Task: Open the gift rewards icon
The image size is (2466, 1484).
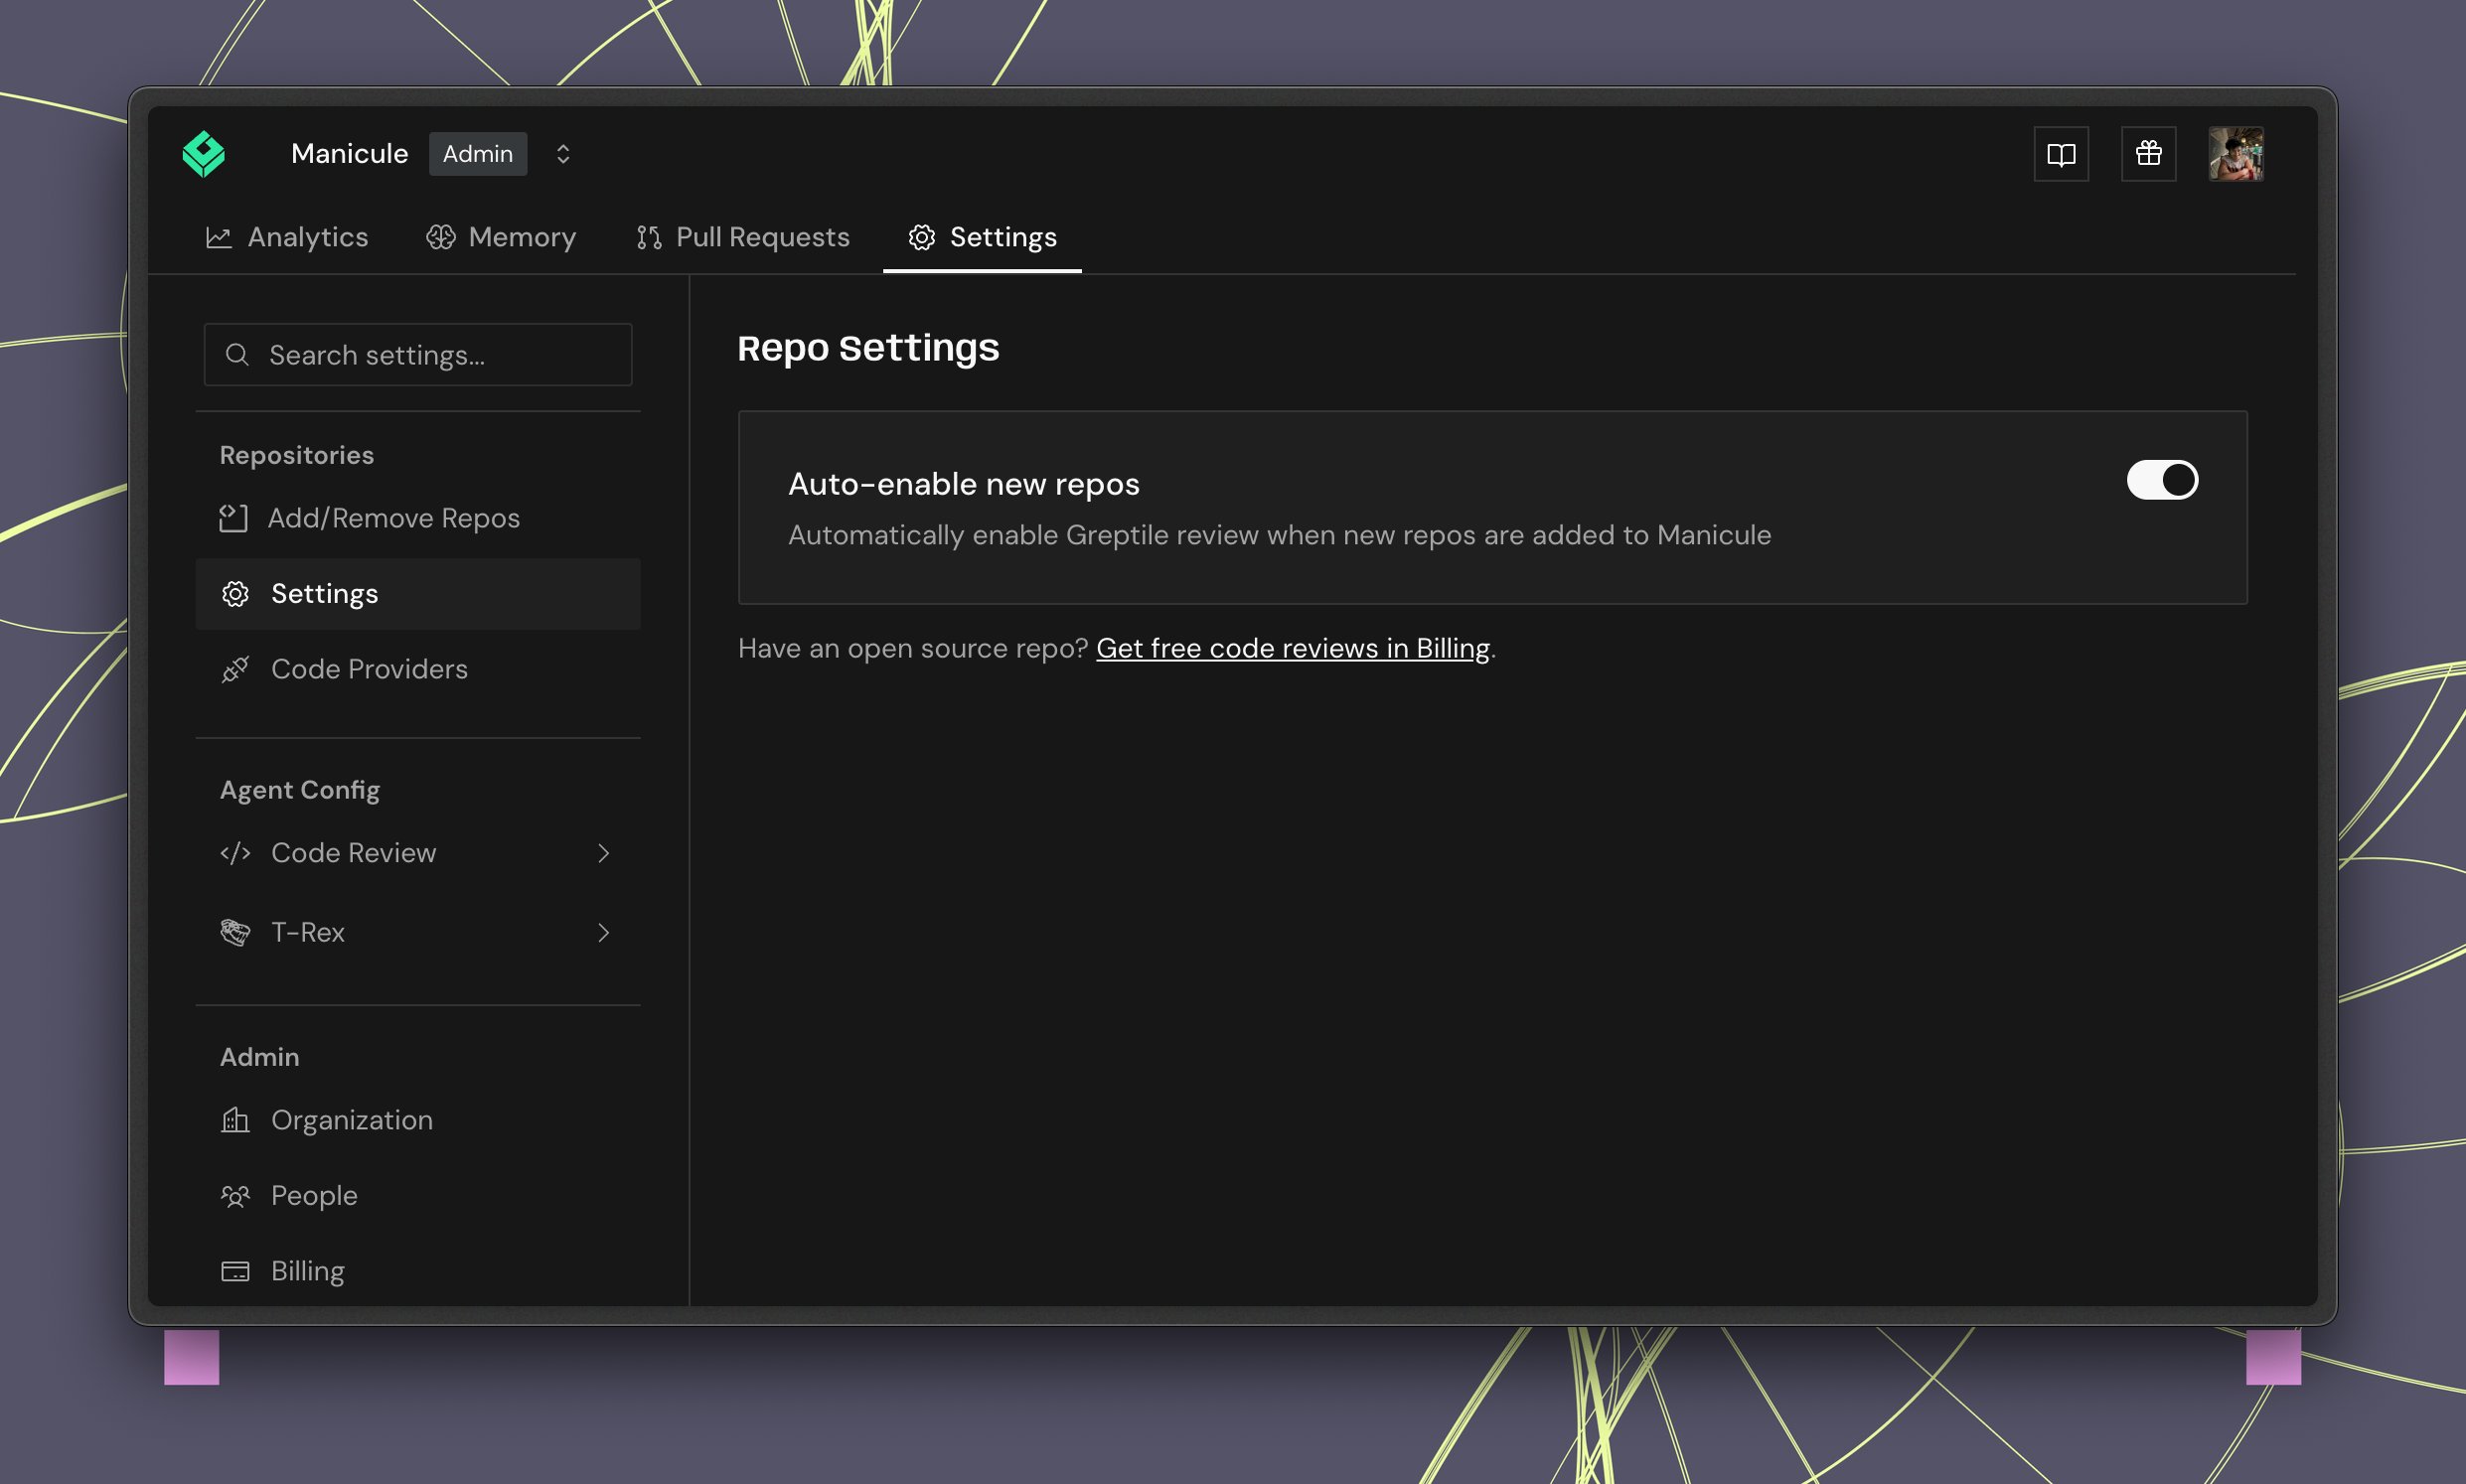Action: [x=2148, y=154]
